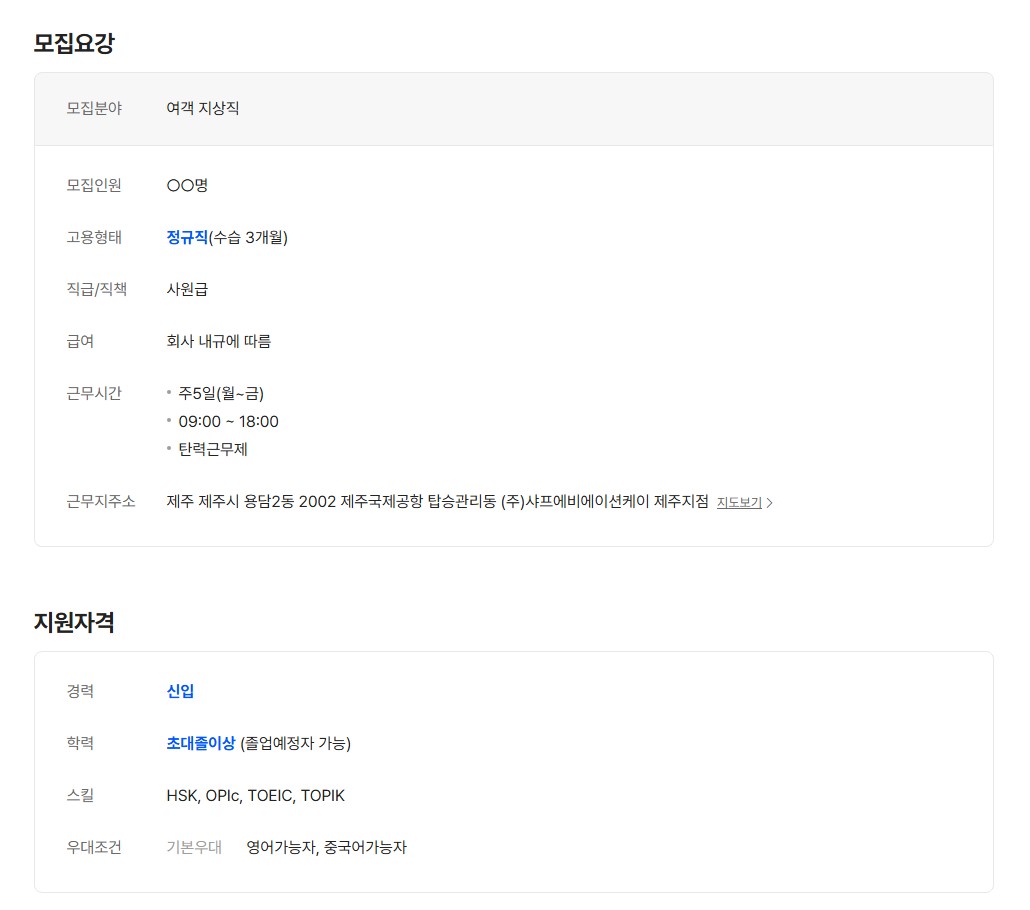The width and height of the screenshot is (1030, 910).
Task: Click the 사원급 position text
Action: click(x=187, y=289)
